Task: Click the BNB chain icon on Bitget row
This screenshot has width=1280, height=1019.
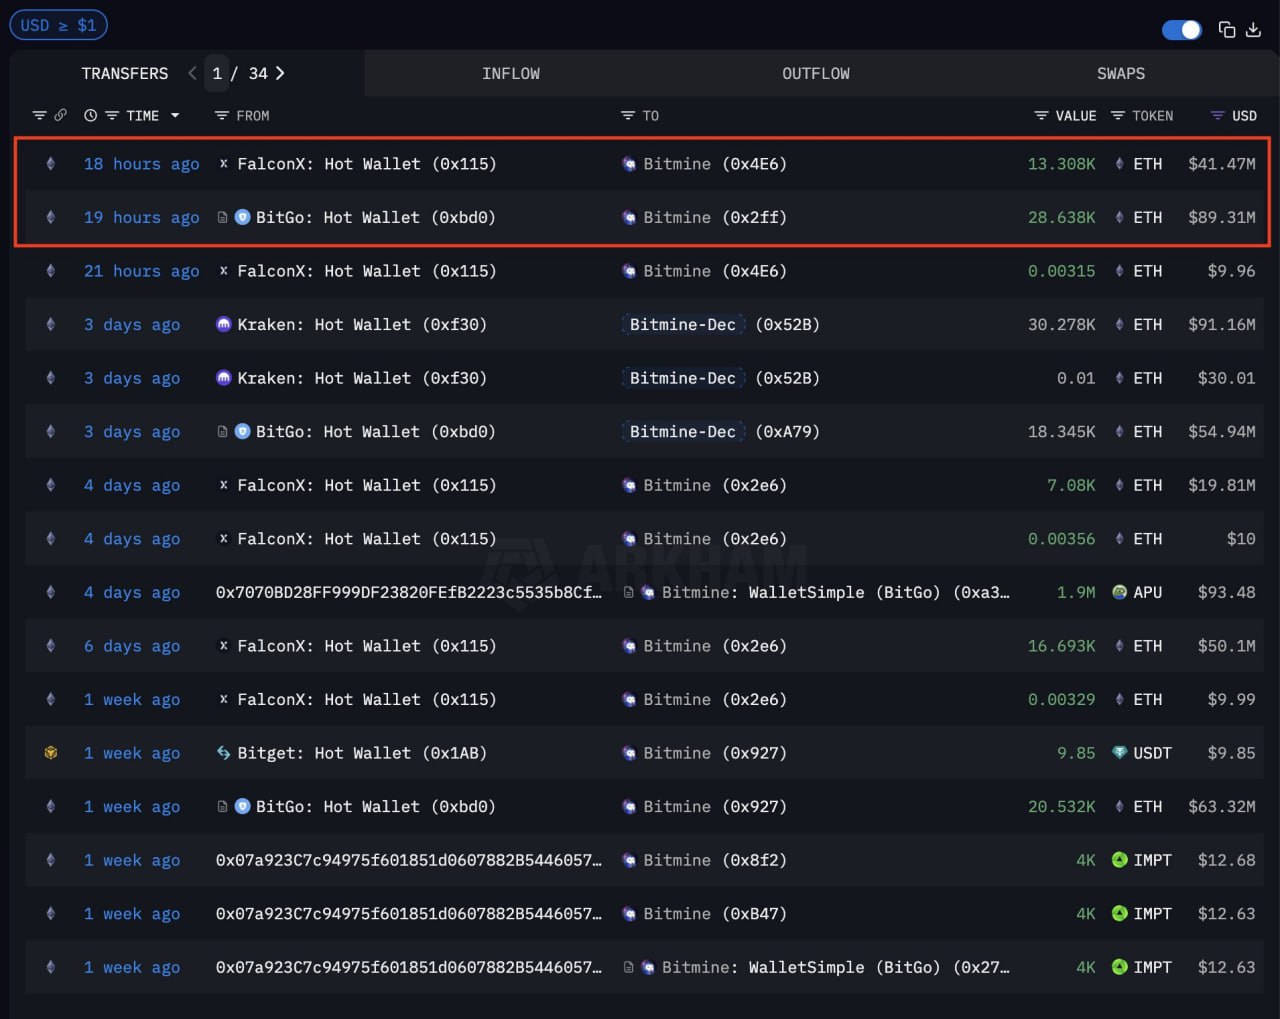Action: point(51,753)
